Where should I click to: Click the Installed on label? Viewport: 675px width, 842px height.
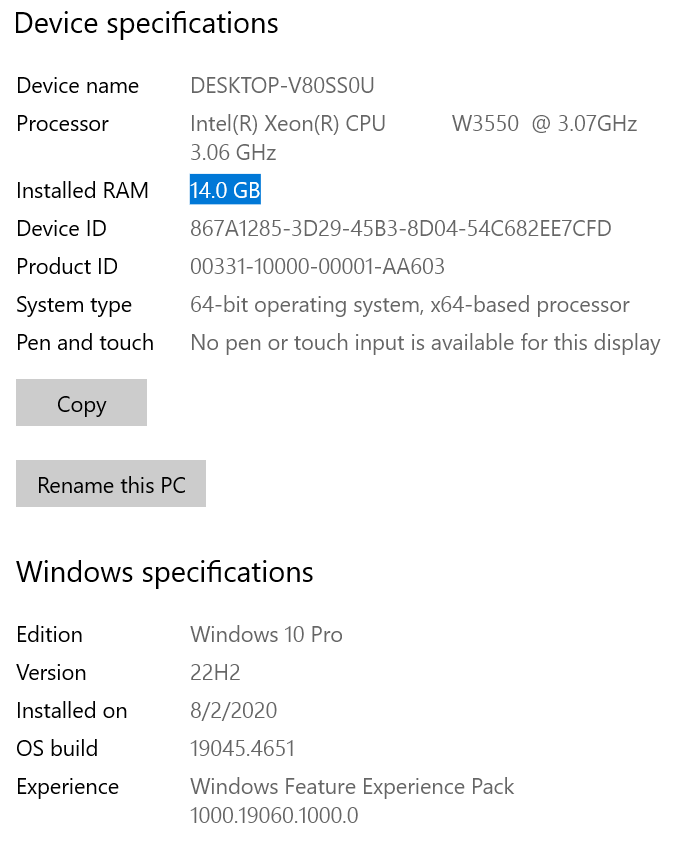click(72, 711)
